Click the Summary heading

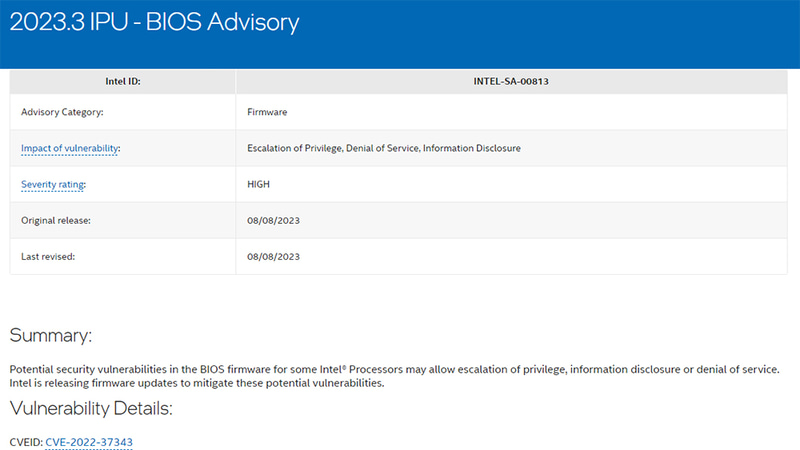point(51,335)
